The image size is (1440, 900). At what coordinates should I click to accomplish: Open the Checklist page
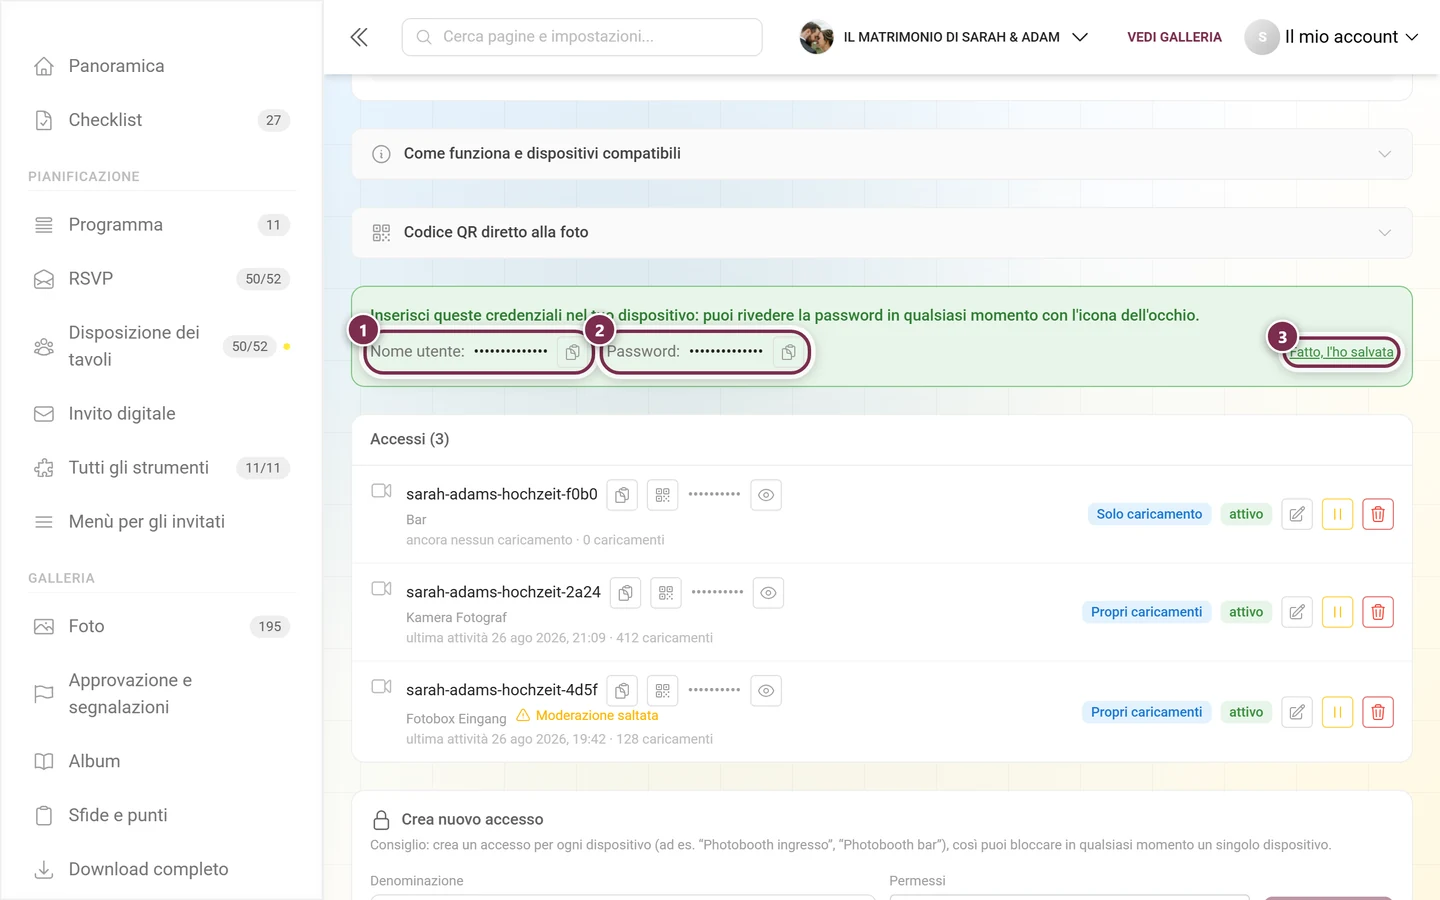[161, 120]
